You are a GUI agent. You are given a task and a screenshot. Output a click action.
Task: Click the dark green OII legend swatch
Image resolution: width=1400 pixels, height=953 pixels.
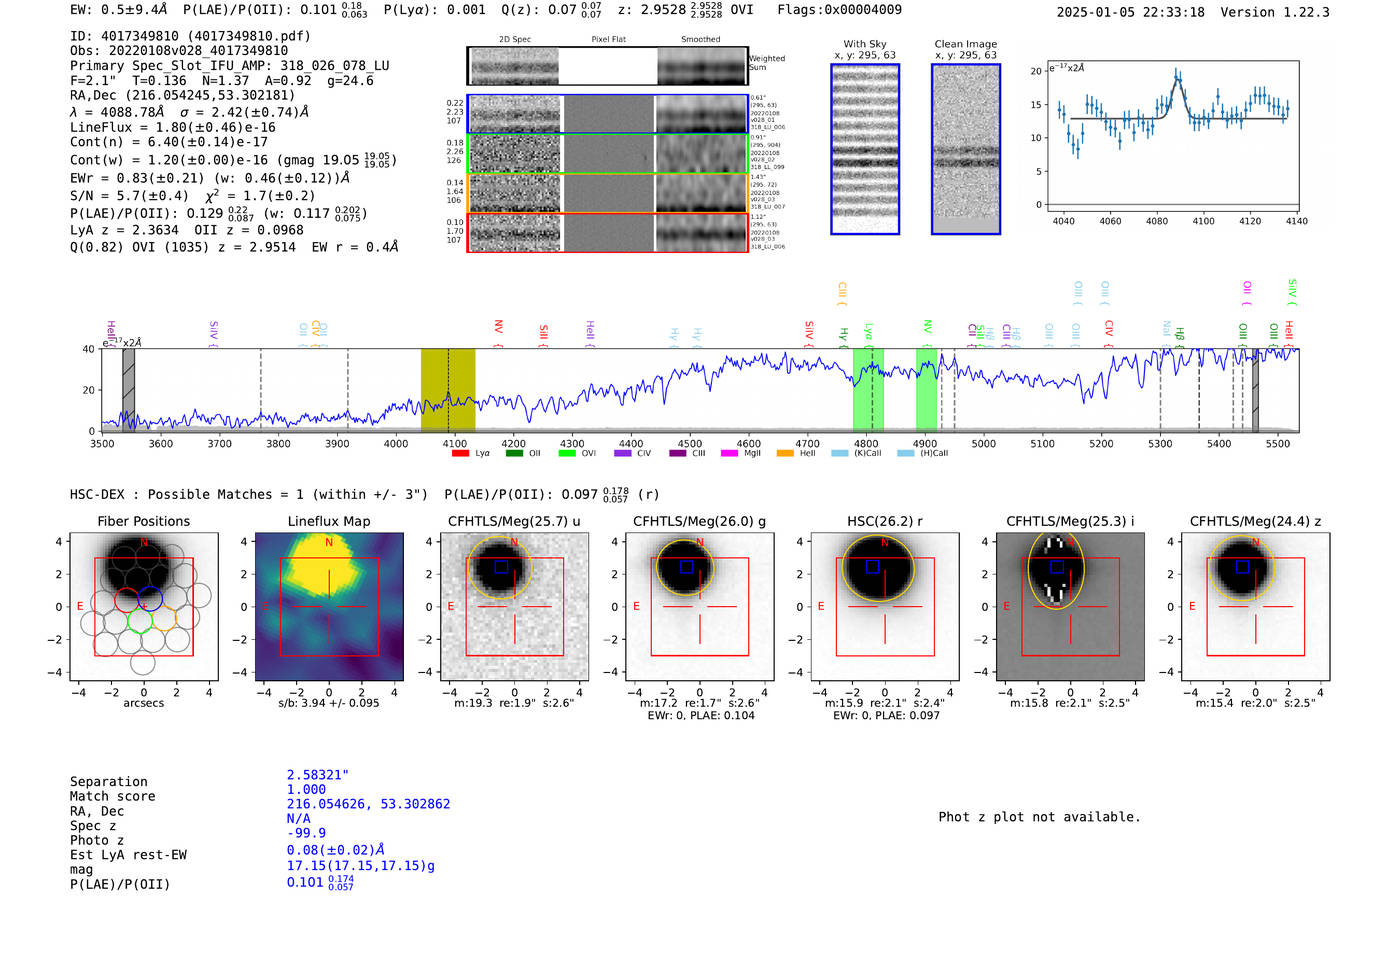[x=514, y=453]
